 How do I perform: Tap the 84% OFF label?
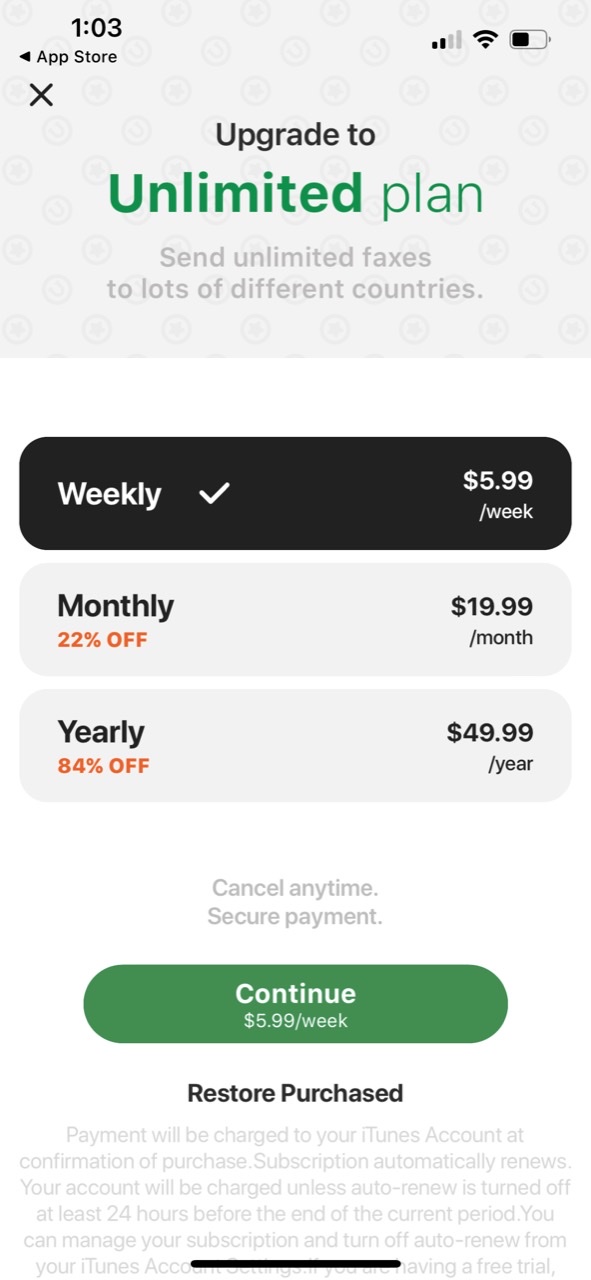click(x=103, y=766)
